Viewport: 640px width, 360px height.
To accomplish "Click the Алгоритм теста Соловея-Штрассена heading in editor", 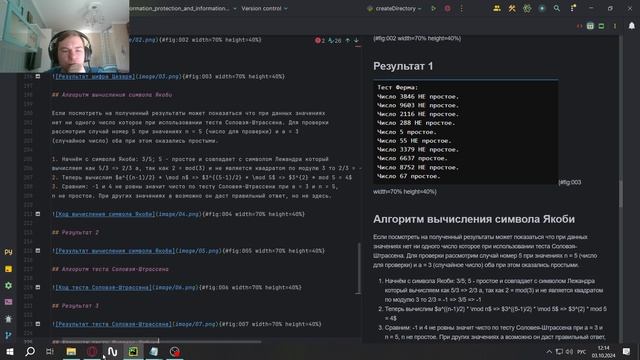I will (110, 269).
